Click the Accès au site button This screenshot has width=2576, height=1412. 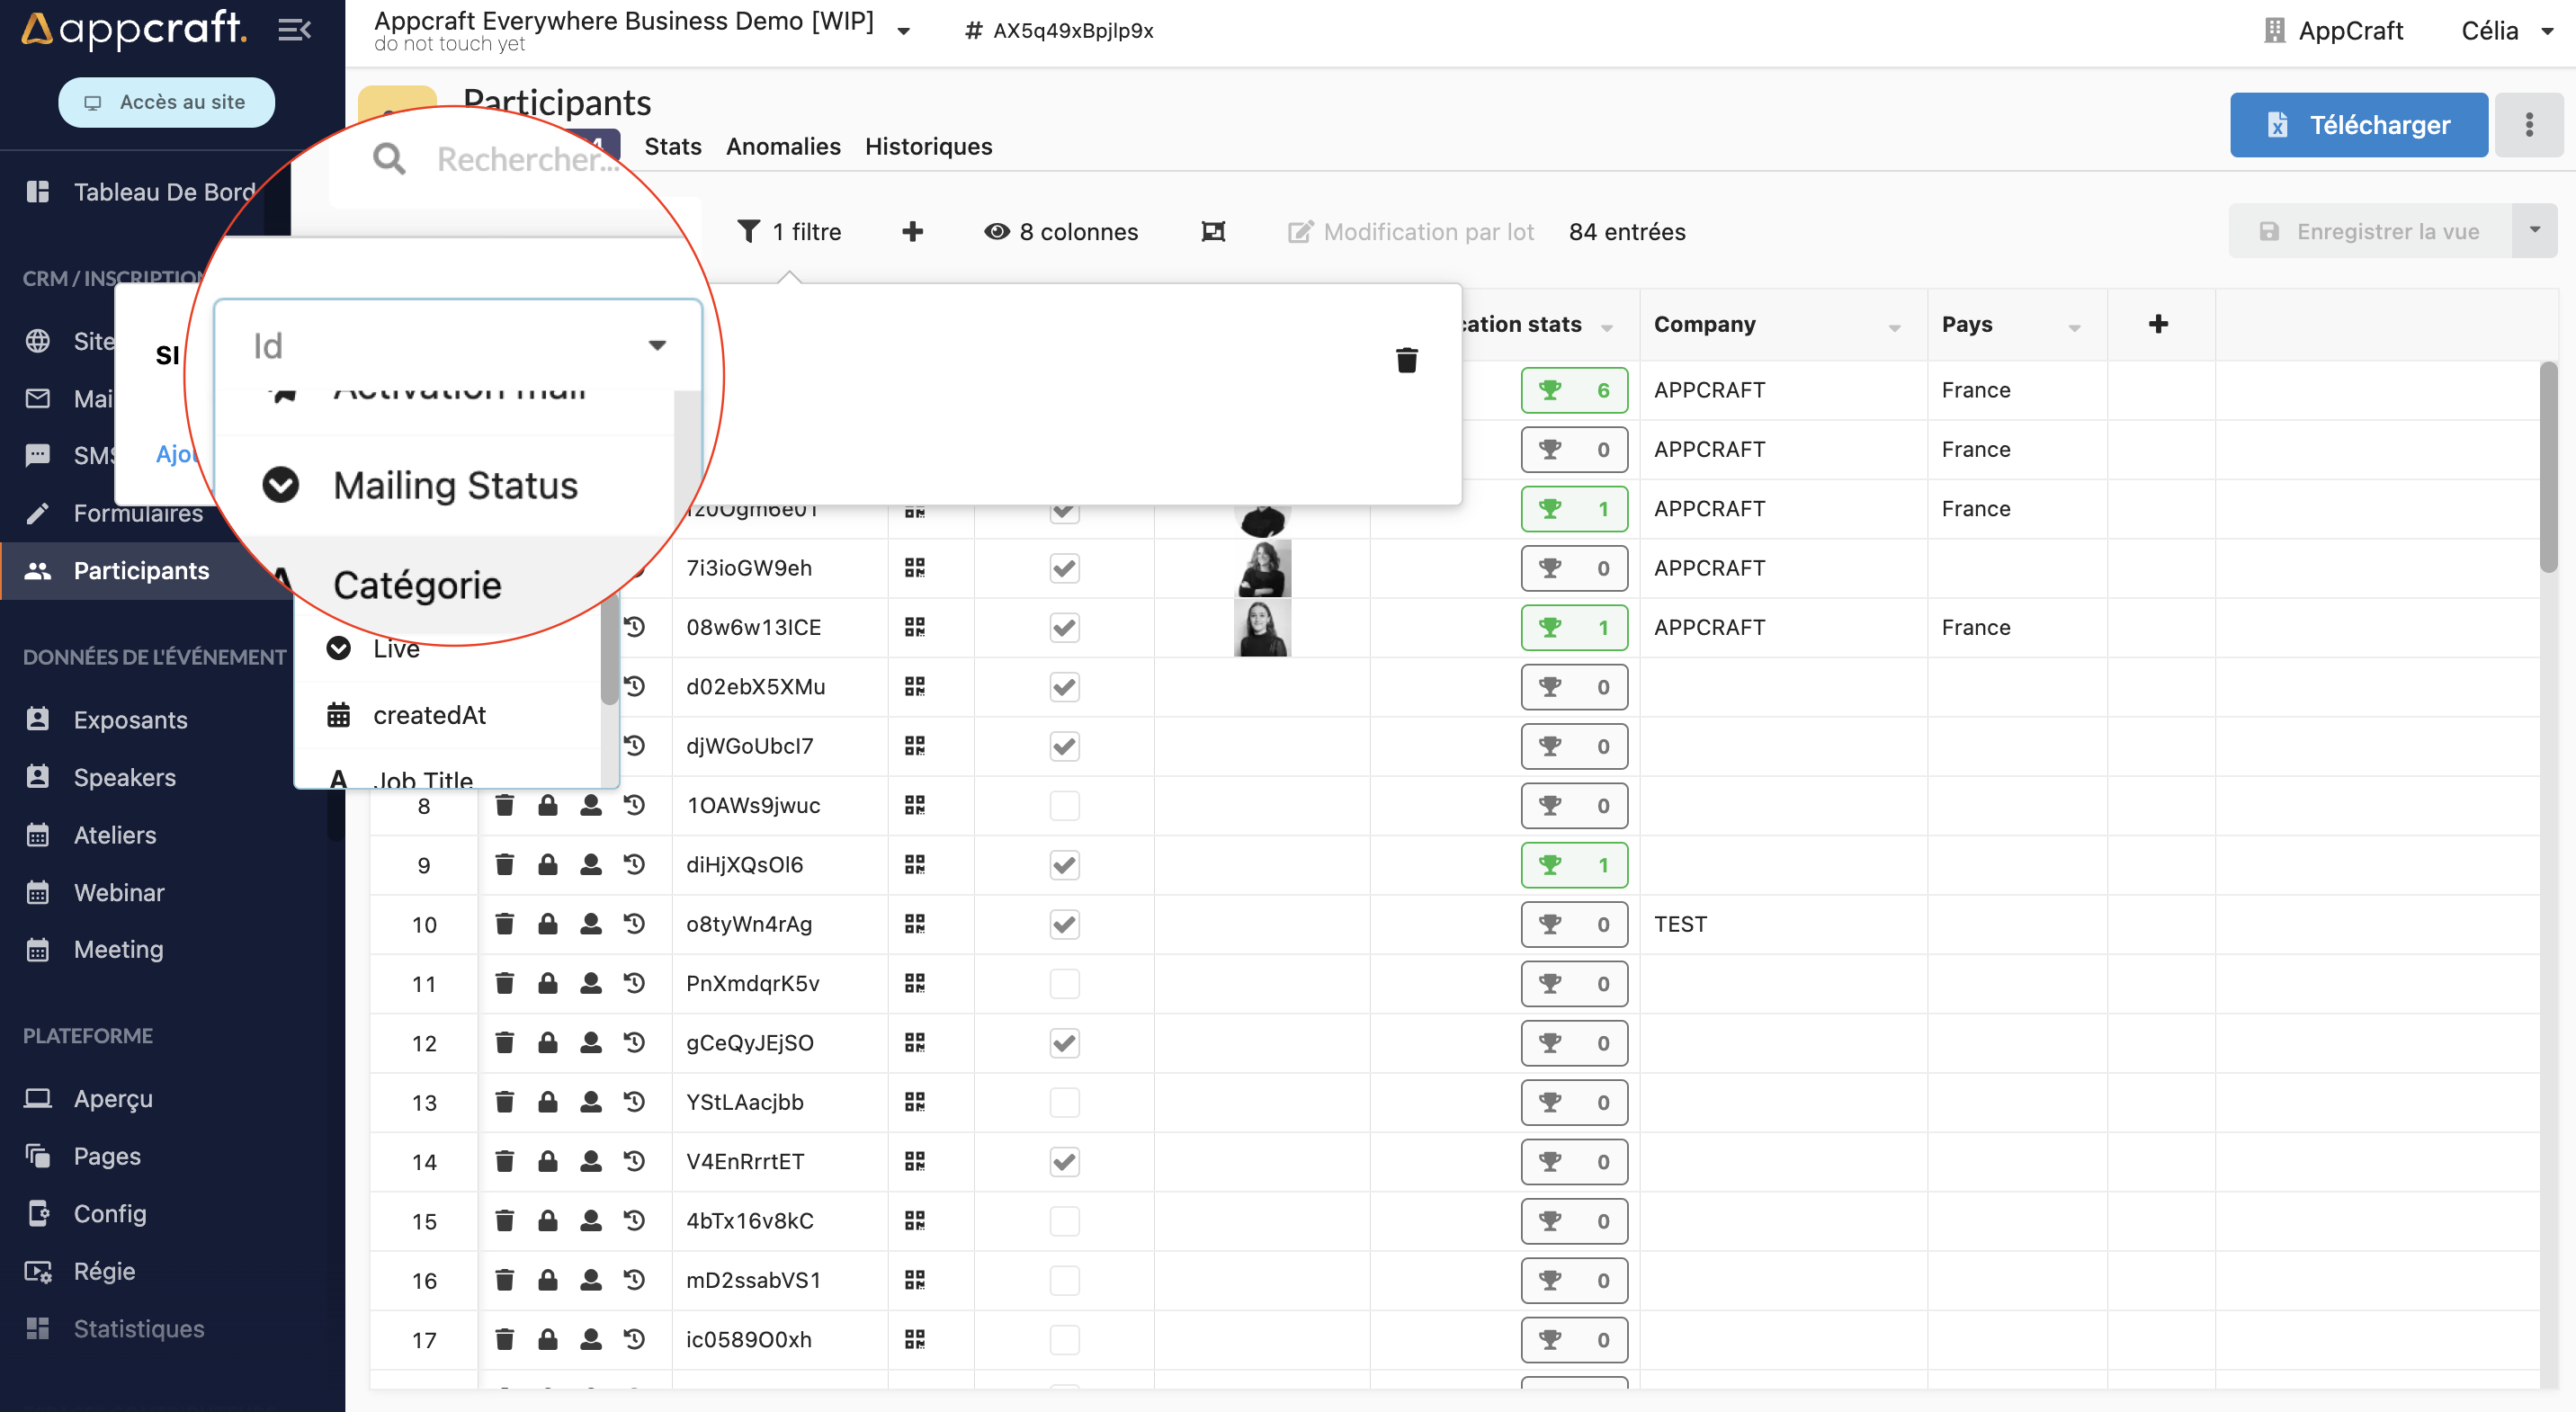(x=166, y=102)
